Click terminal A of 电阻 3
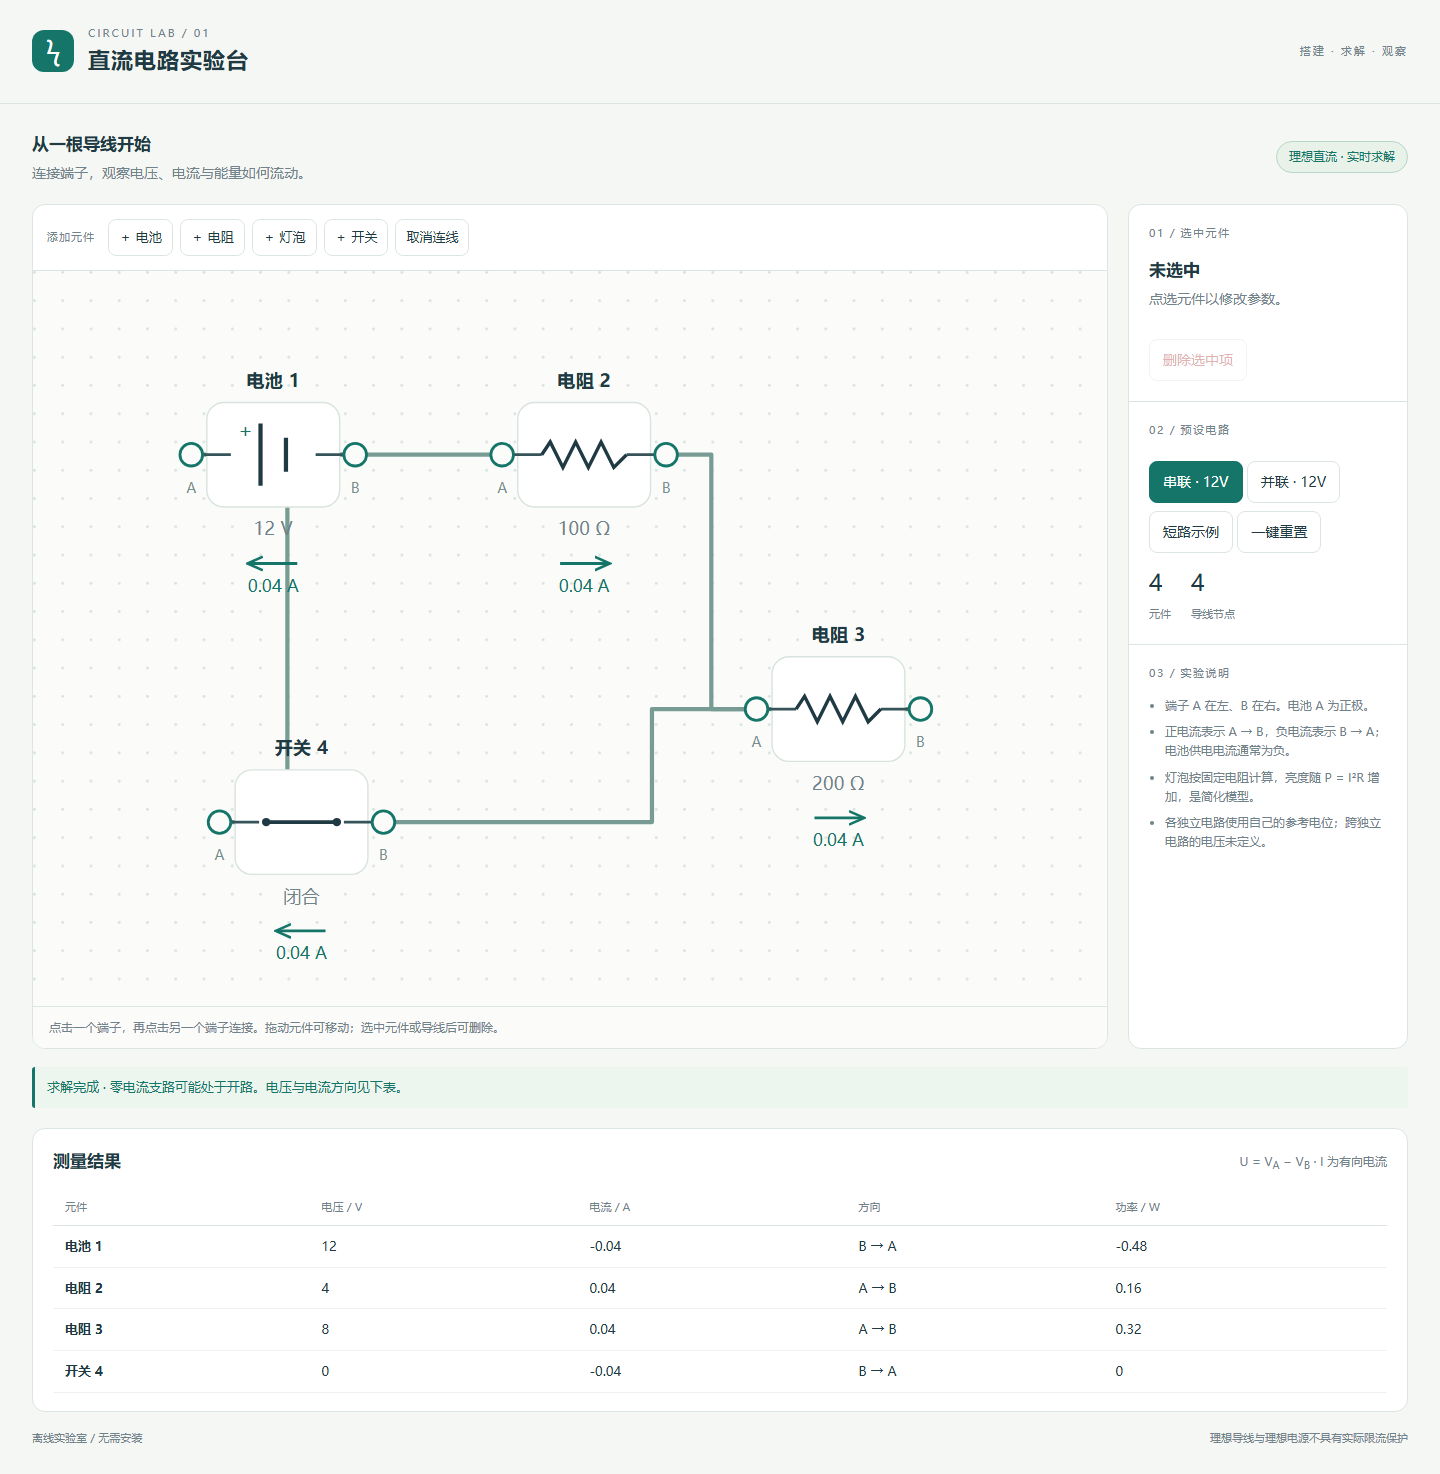The image size is (1440, 1474). pyautogui.click(x=757, y=709)
